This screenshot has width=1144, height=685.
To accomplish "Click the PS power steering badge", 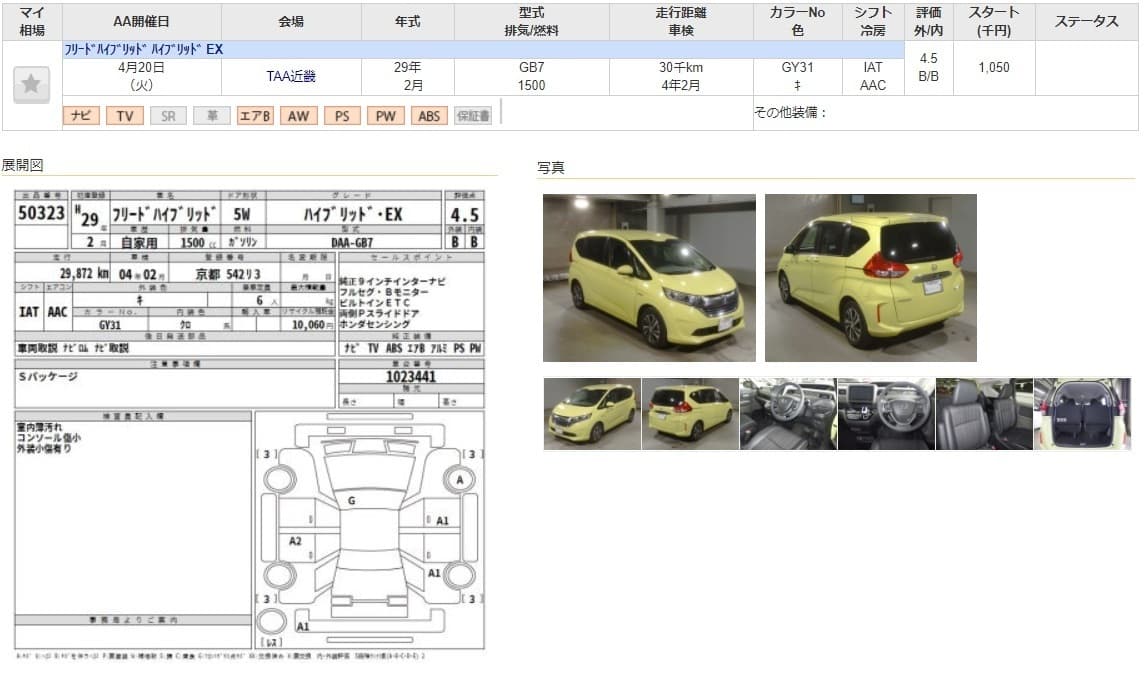I will click(x=342, y=116).
